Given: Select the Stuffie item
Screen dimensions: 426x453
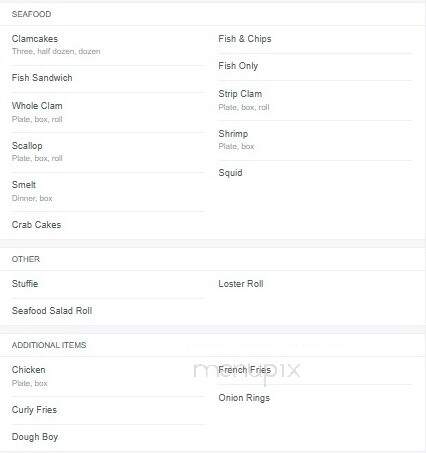Looking at the screenshot, I should (25, 284).
